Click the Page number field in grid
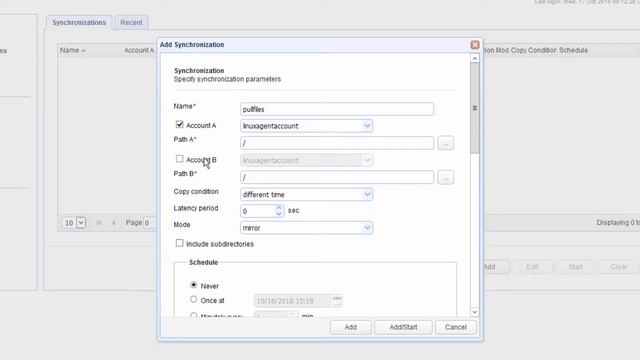640x360 pixels. click(149, 222)
